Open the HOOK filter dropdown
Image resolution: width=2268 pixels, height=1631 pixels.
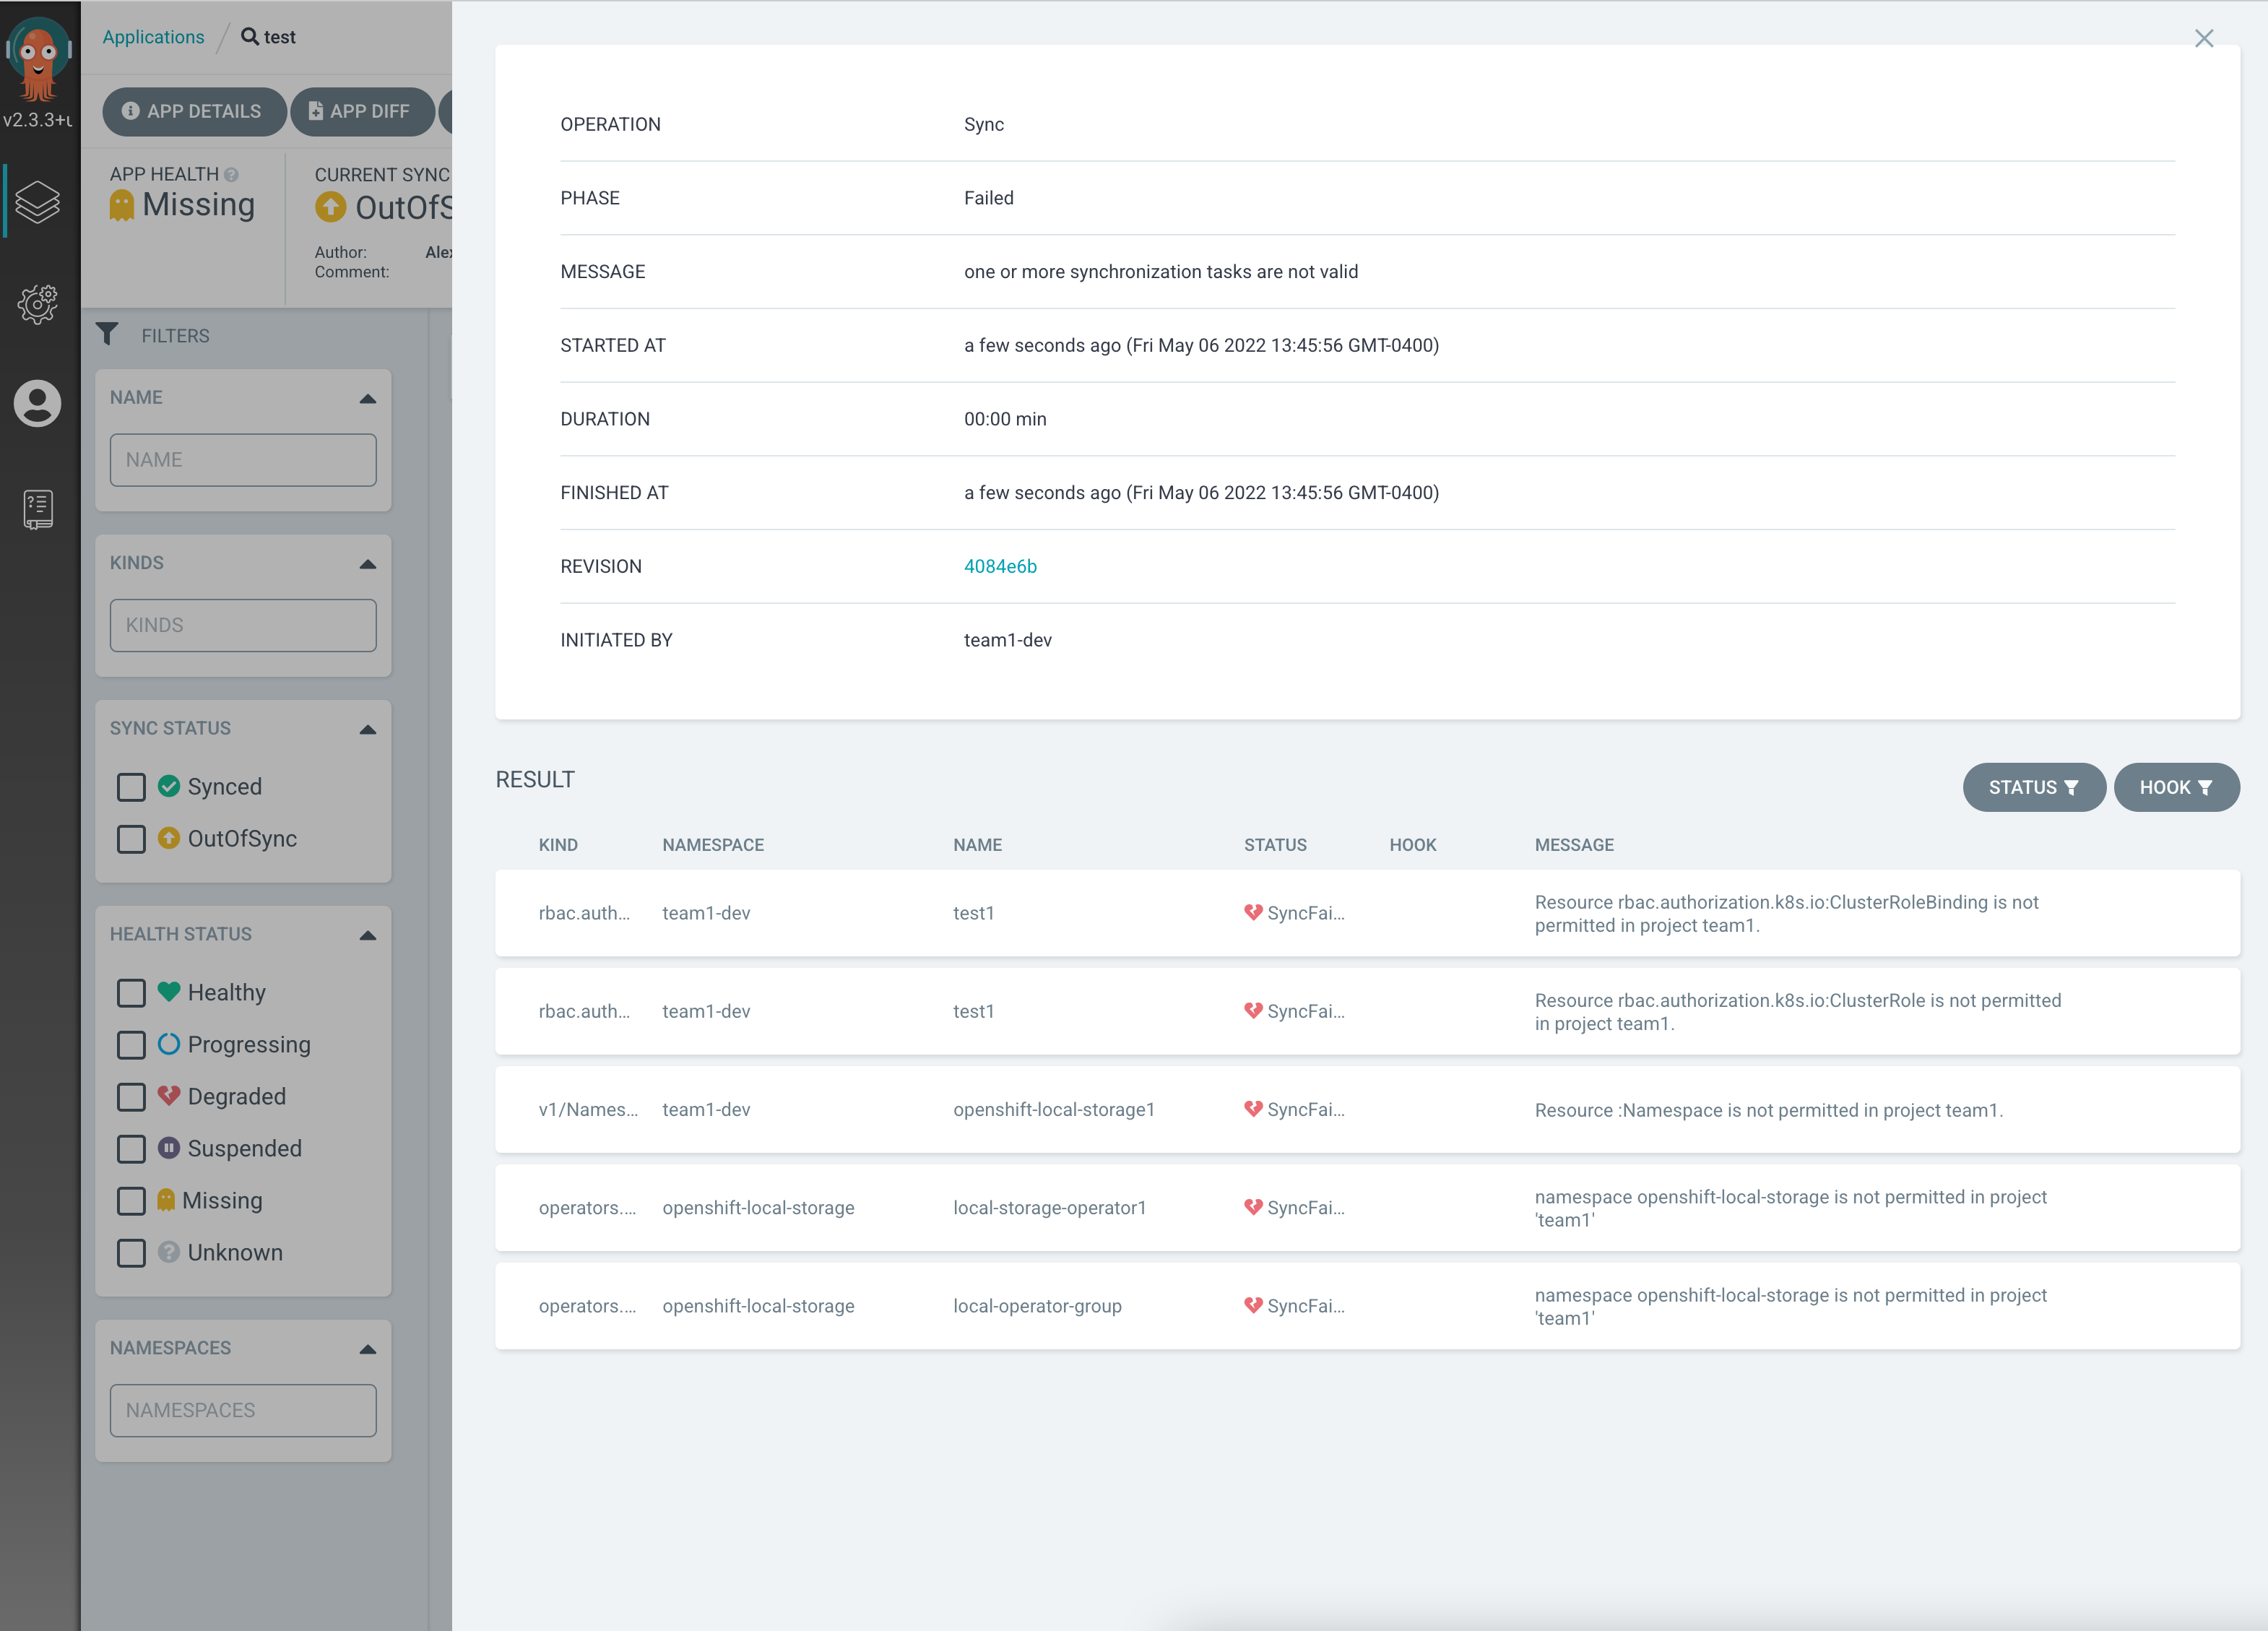coord(2175,787)
